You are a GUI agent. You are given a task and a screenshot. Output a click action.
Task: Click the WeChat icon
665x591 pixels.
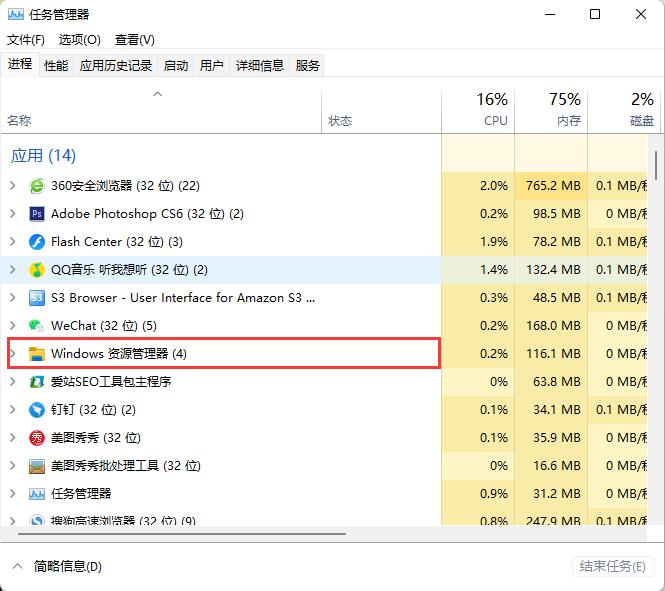(x=37, y=326)
